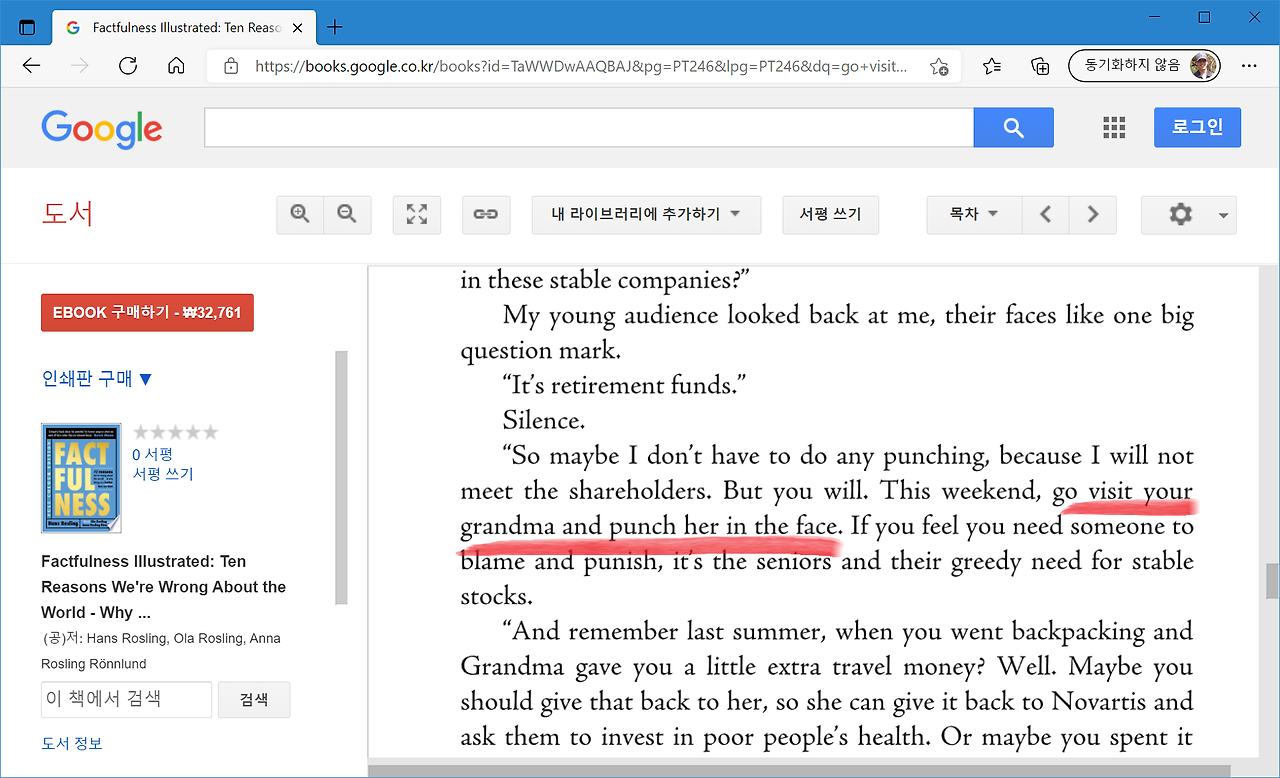Open the 도서 정보 link
Viewport: 1280px width, 778px height.
pyautogui.click(x=72, y=743)
